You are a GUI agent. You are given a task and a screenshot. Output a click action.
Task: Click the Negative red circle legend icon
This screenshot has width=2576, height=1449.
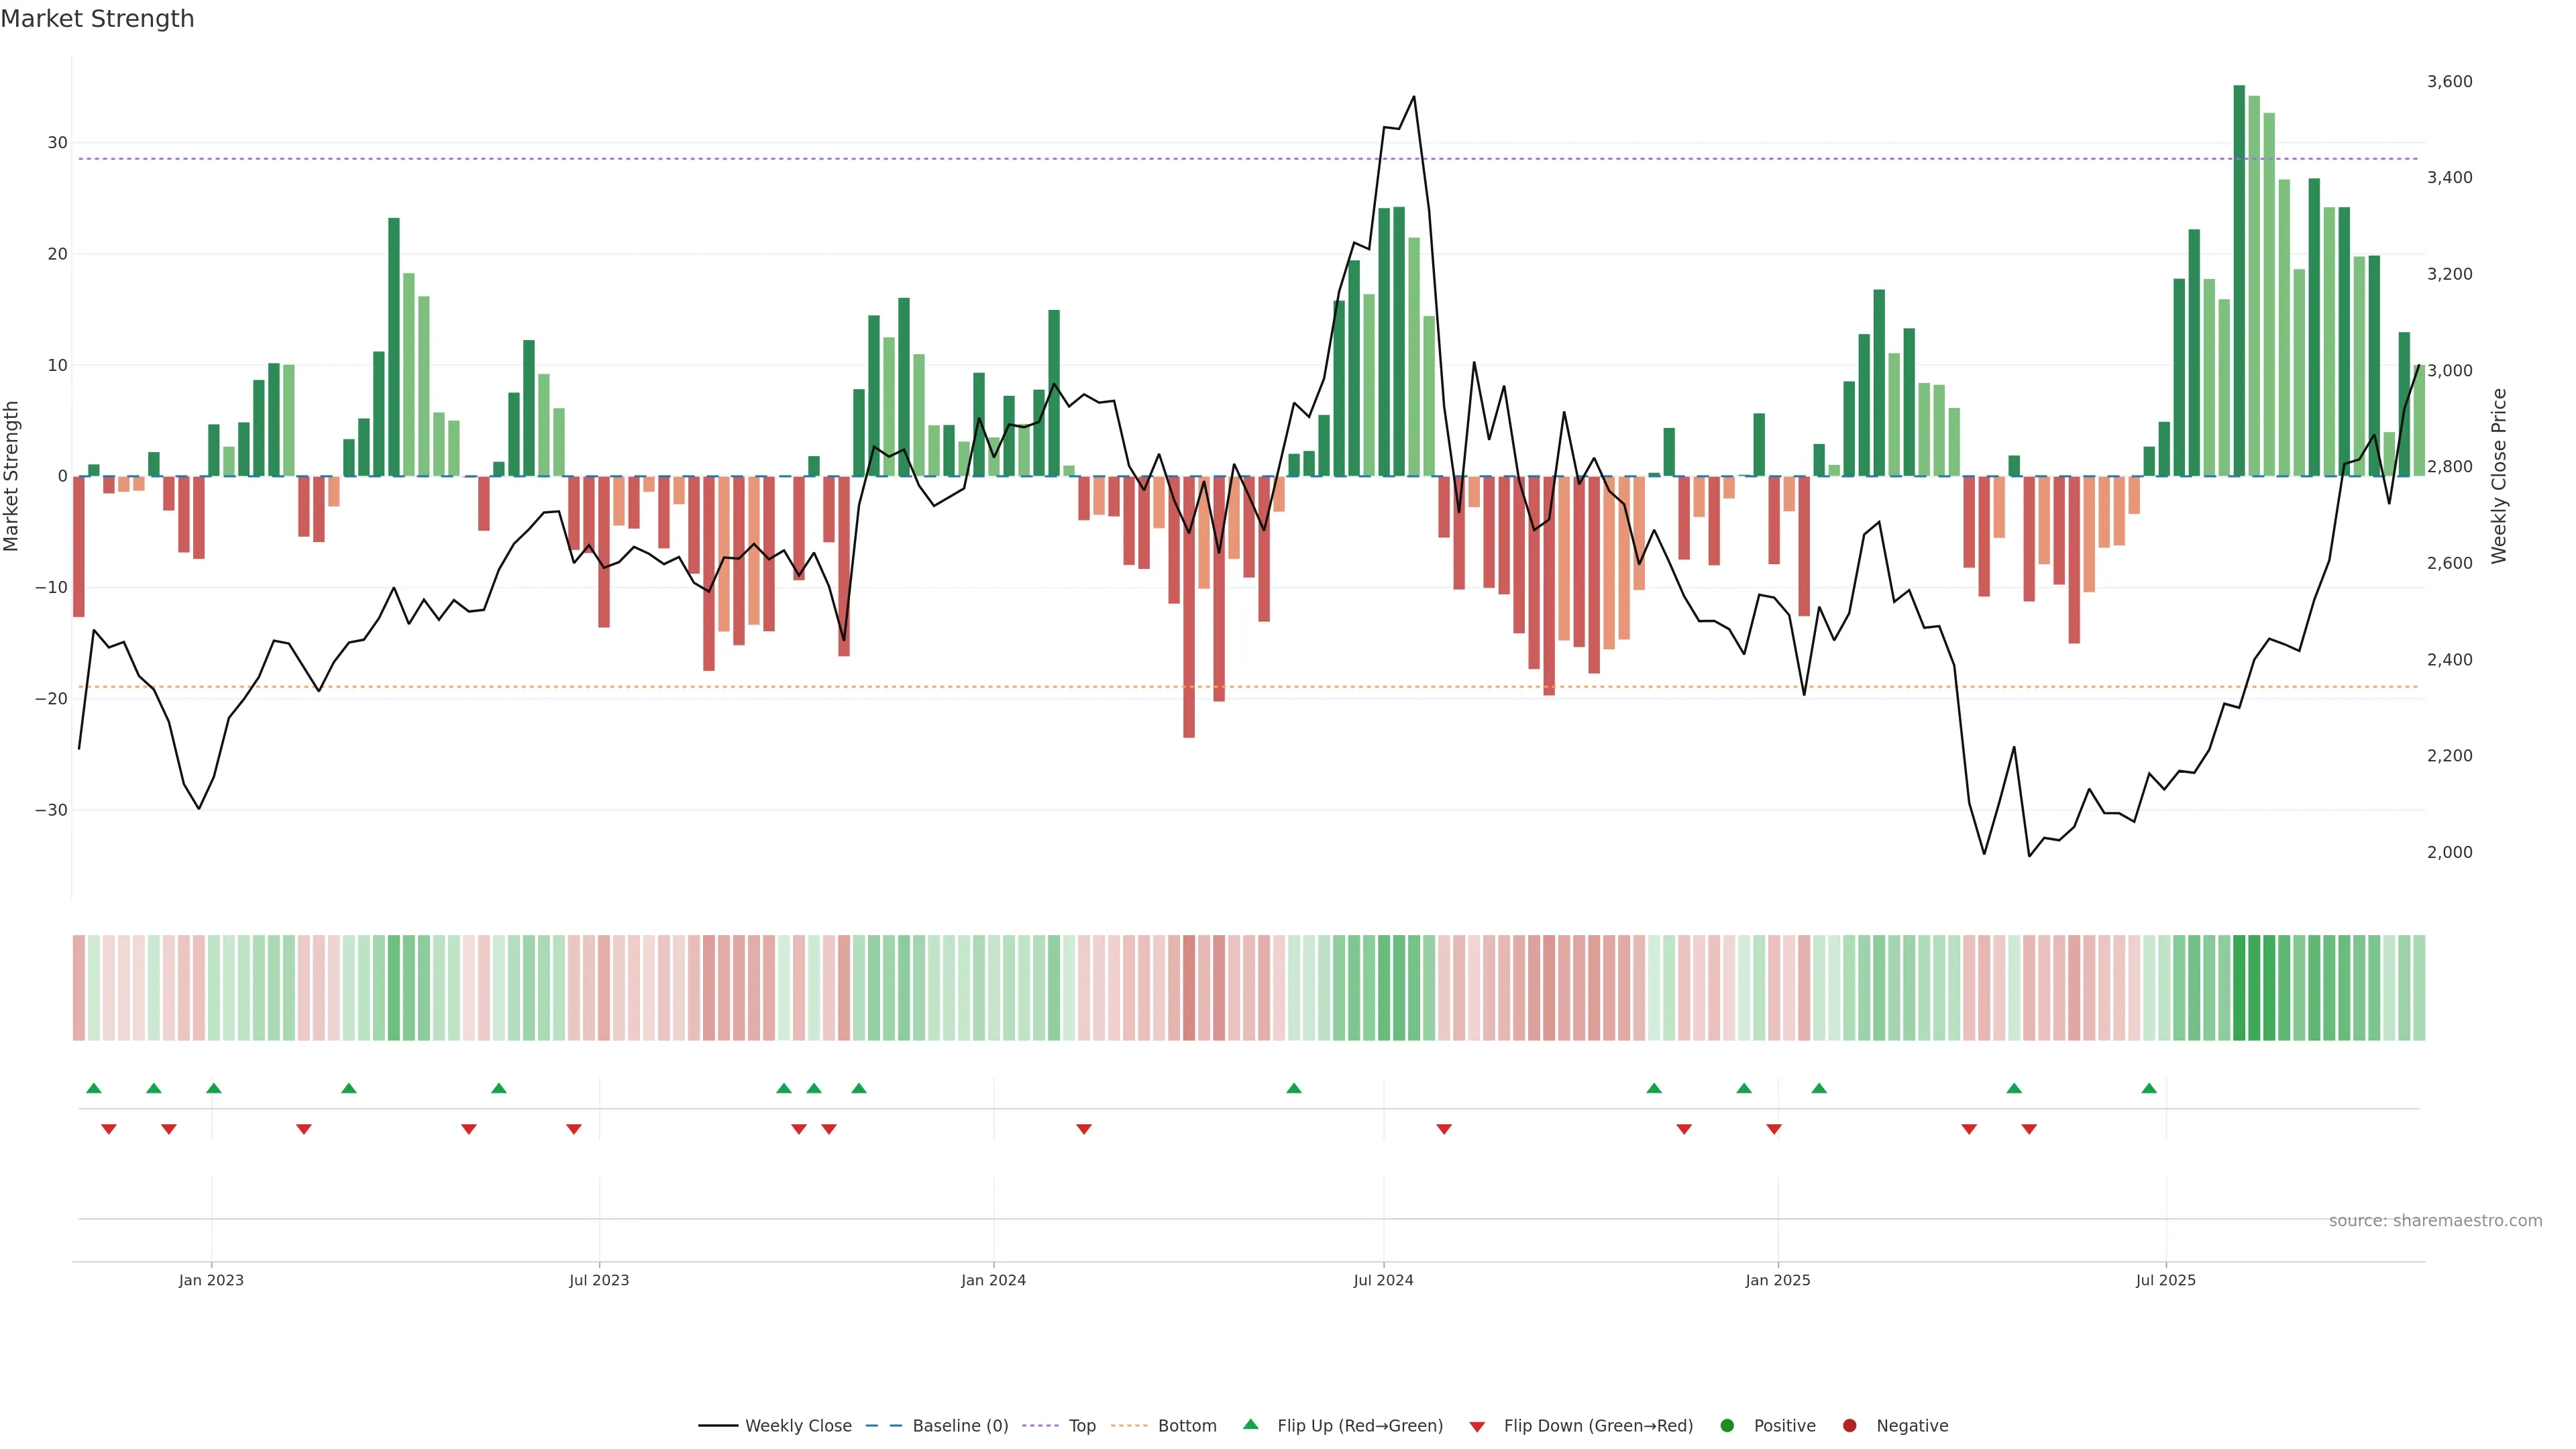click(x=1849, y=1426)
